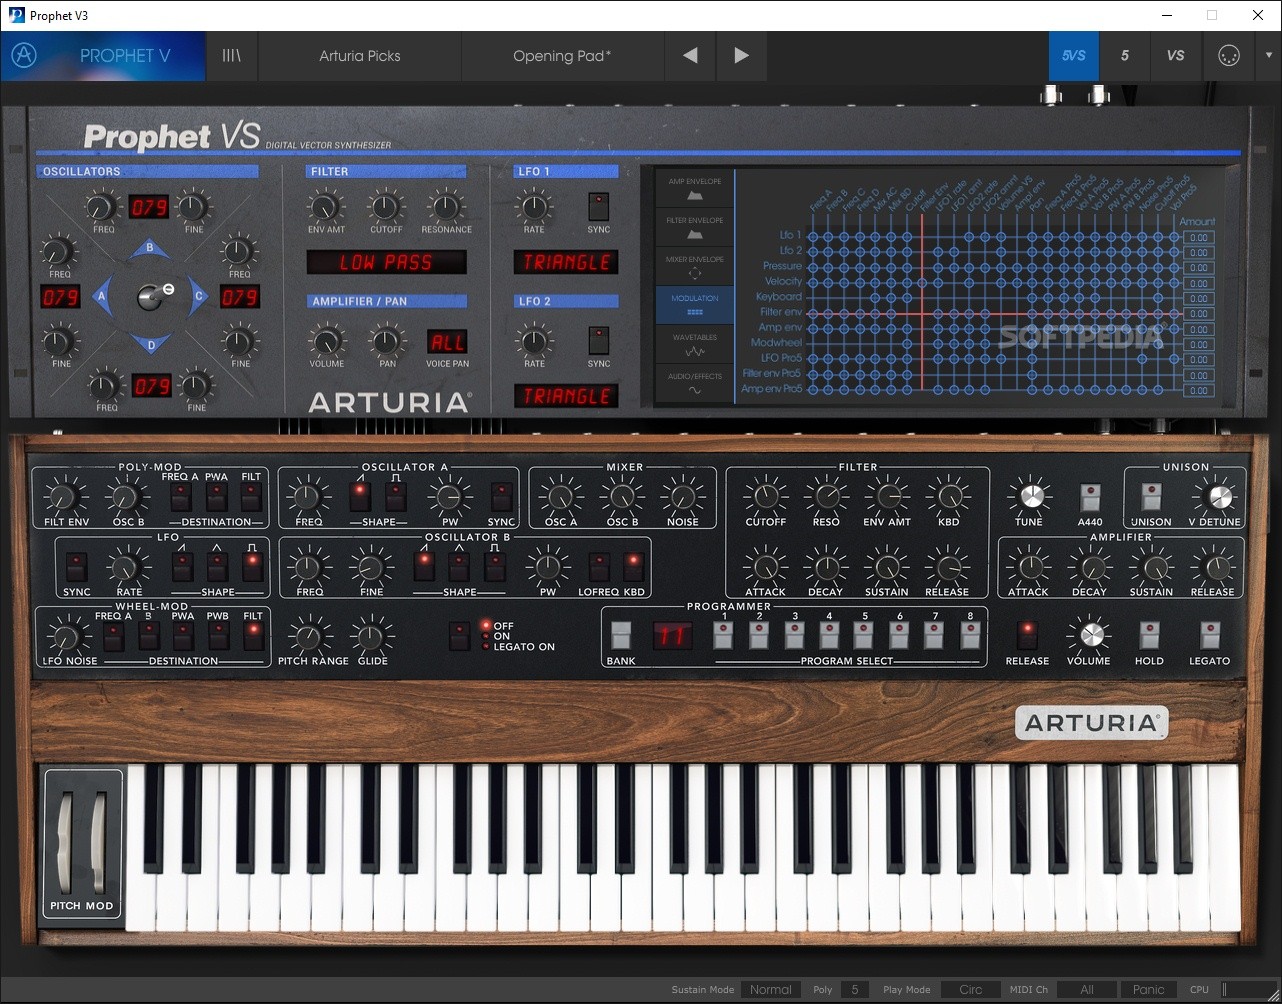Select program 1 button
1282x1004 pixels.
(x=725, y=636)
